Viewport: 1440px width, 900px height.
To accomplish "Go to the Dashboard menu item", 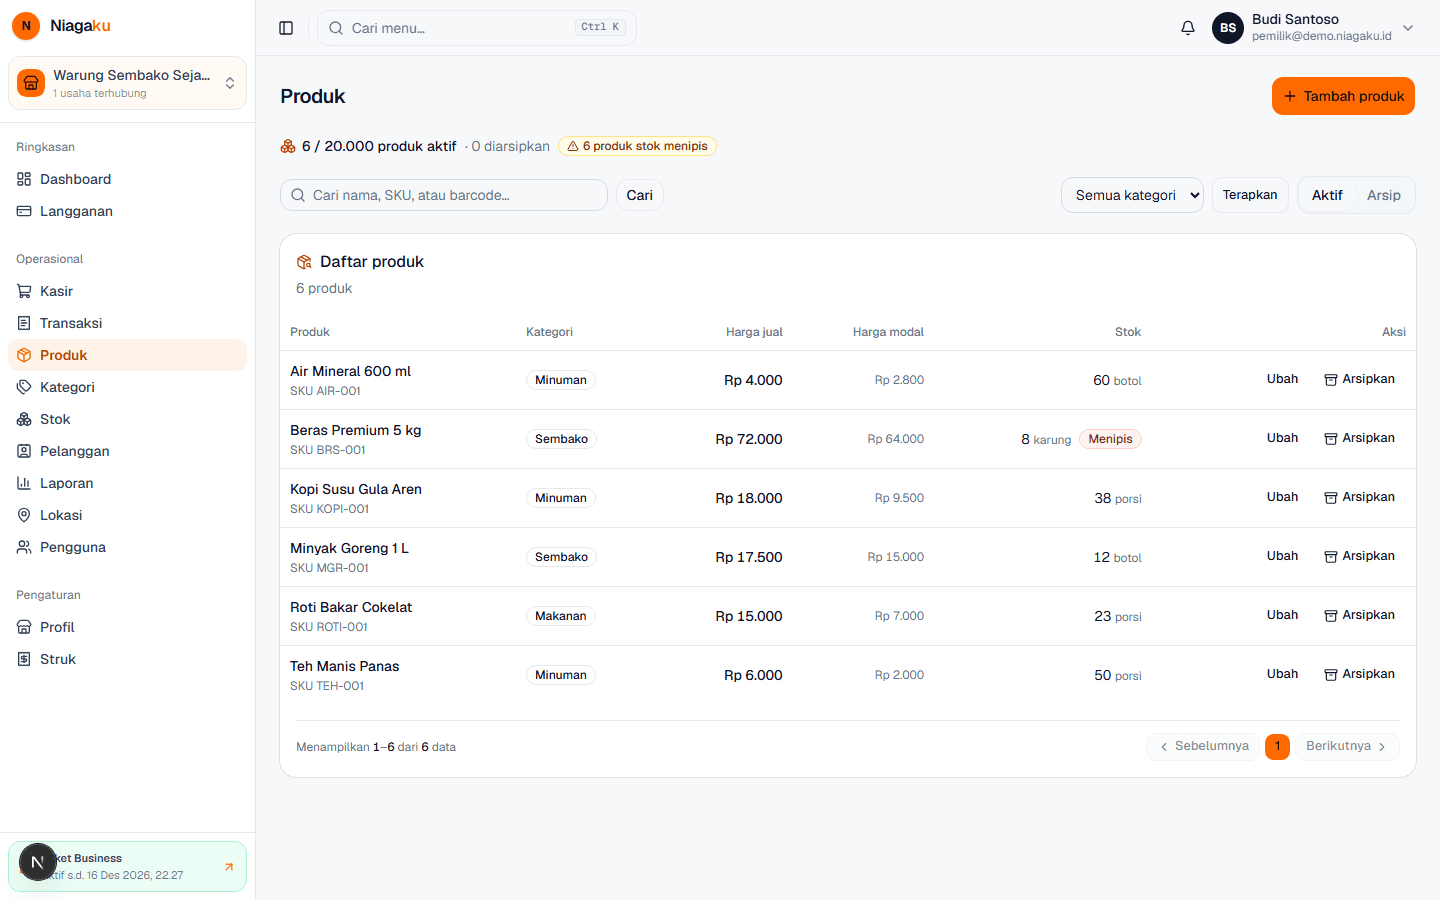I will pyautogui.click(x=127, y=179).
